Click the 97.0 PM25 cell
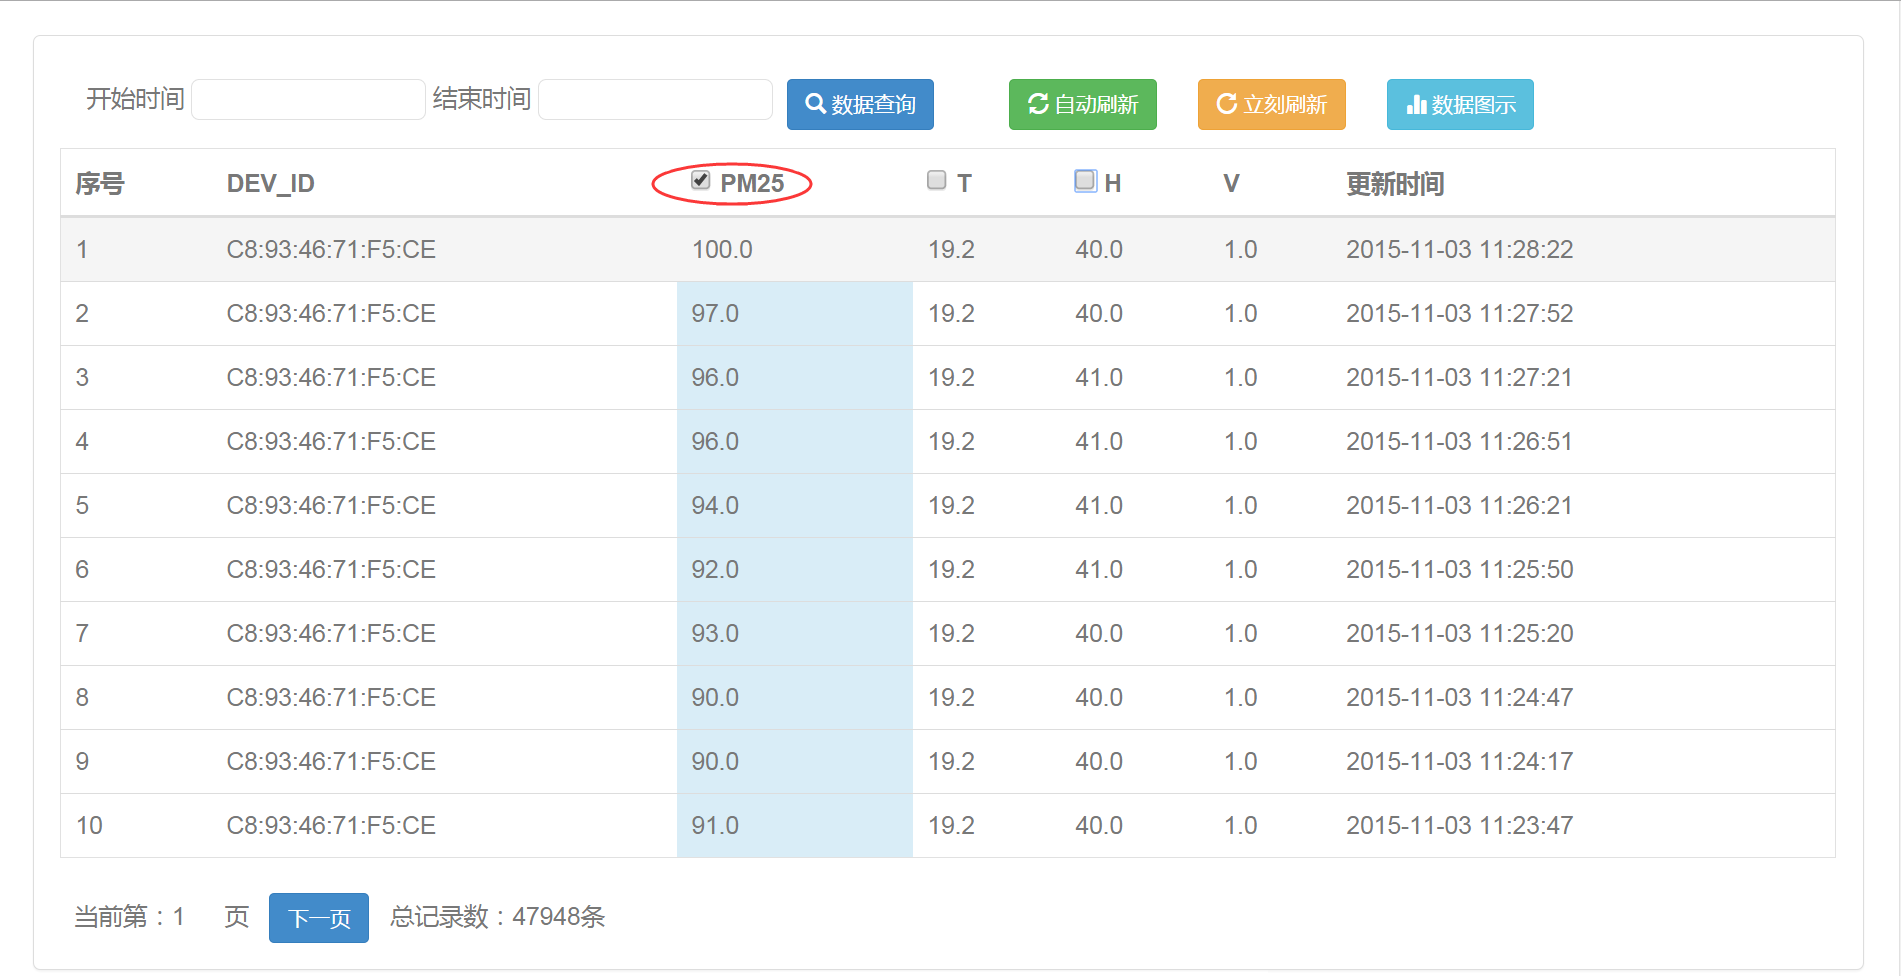This screenshot has width=1901, height=976. click(x=715, y=314)
